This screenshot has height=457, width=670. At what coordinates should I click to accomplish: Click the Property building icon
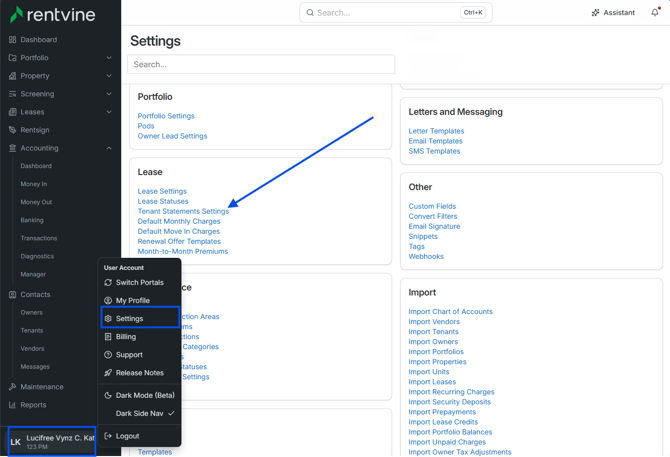pos(12,76)
